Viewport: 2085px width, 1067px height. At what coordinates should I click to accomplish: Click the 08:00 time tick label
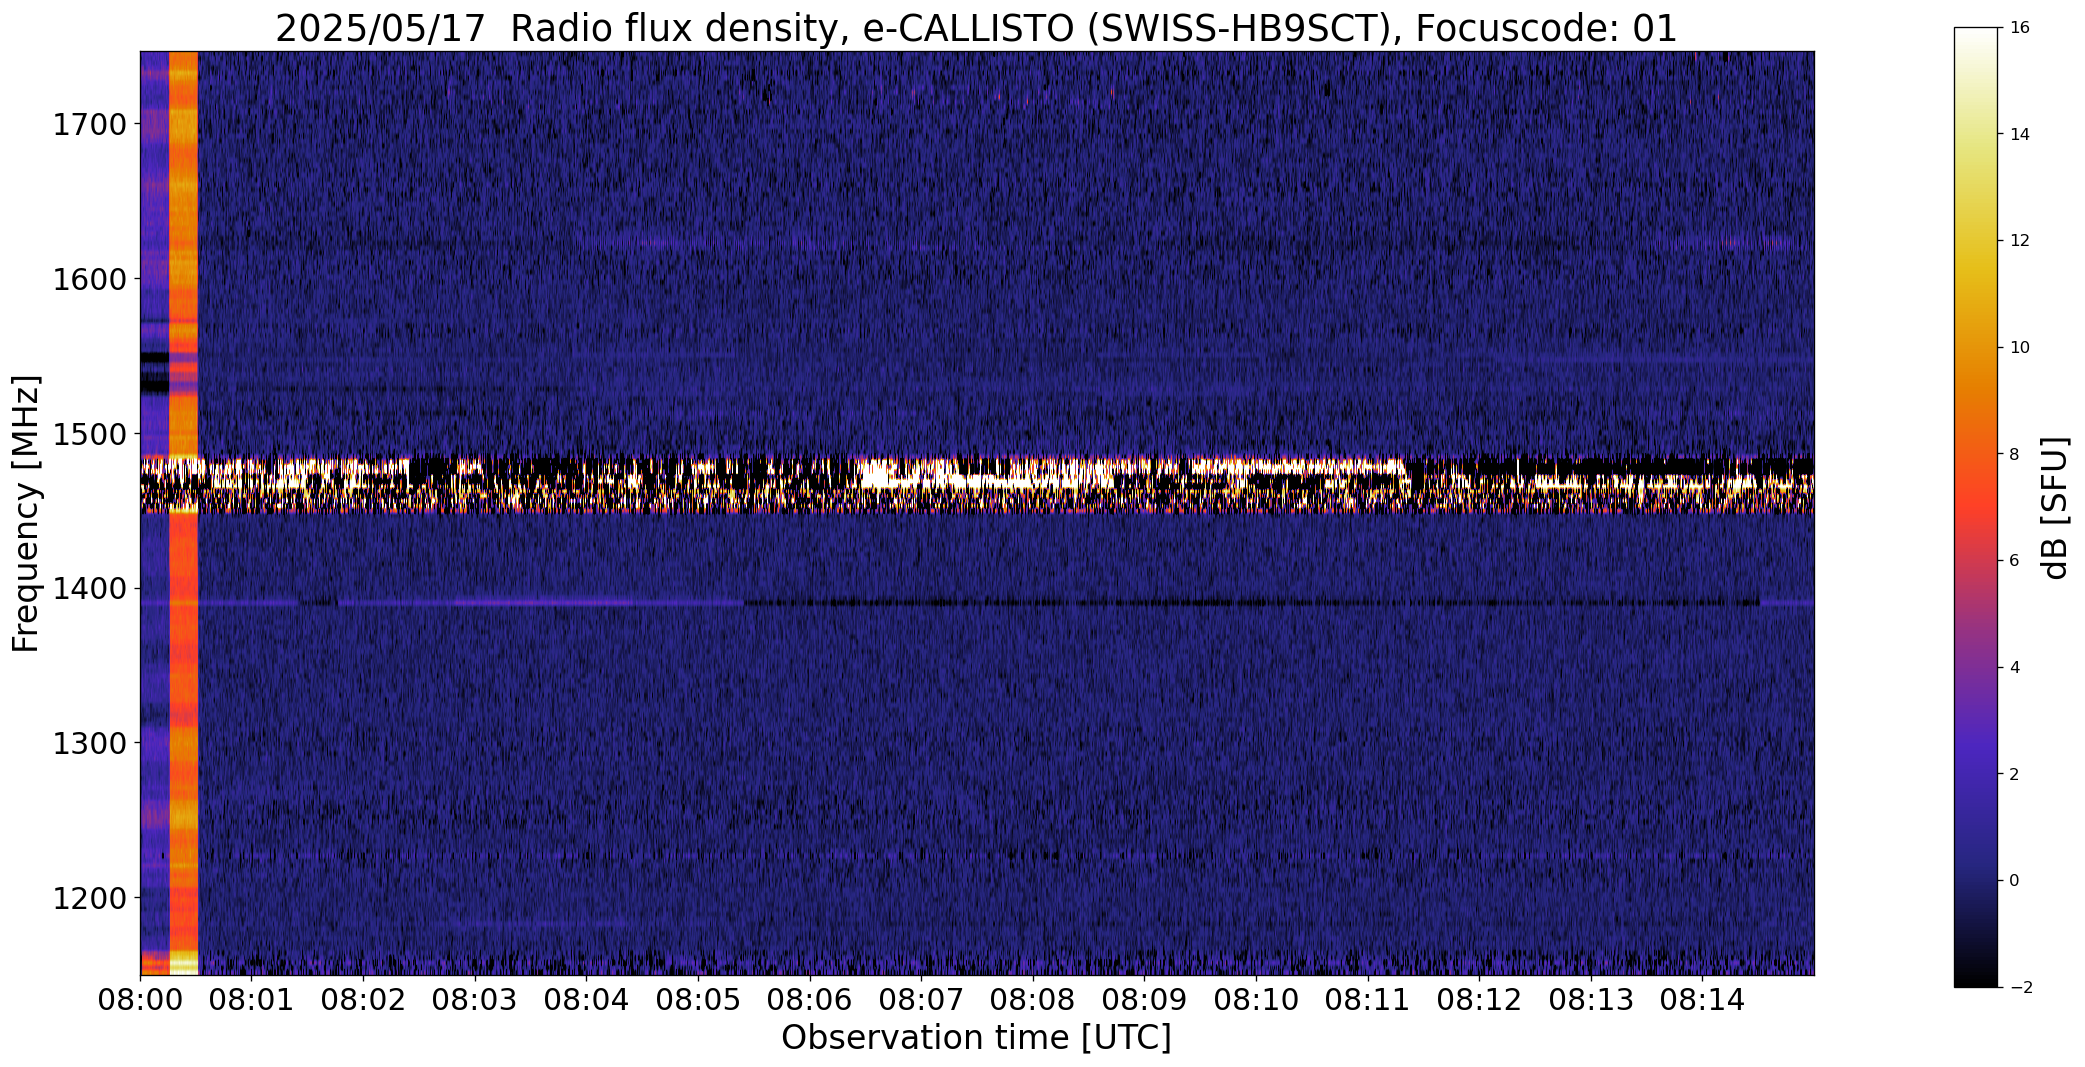click(x=141, y=1000)
